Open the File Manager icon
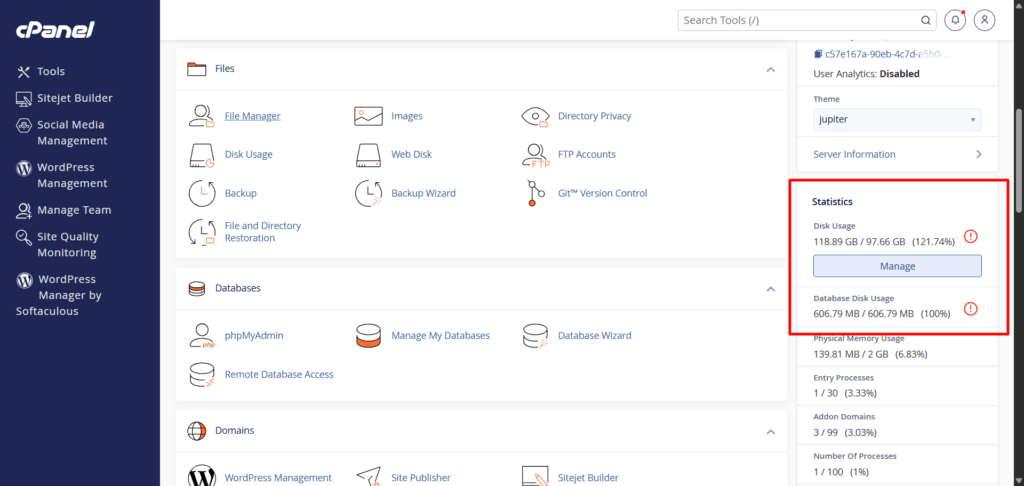Image resolution: width=1024 pixels, height=486 pixels. (202, 116)
